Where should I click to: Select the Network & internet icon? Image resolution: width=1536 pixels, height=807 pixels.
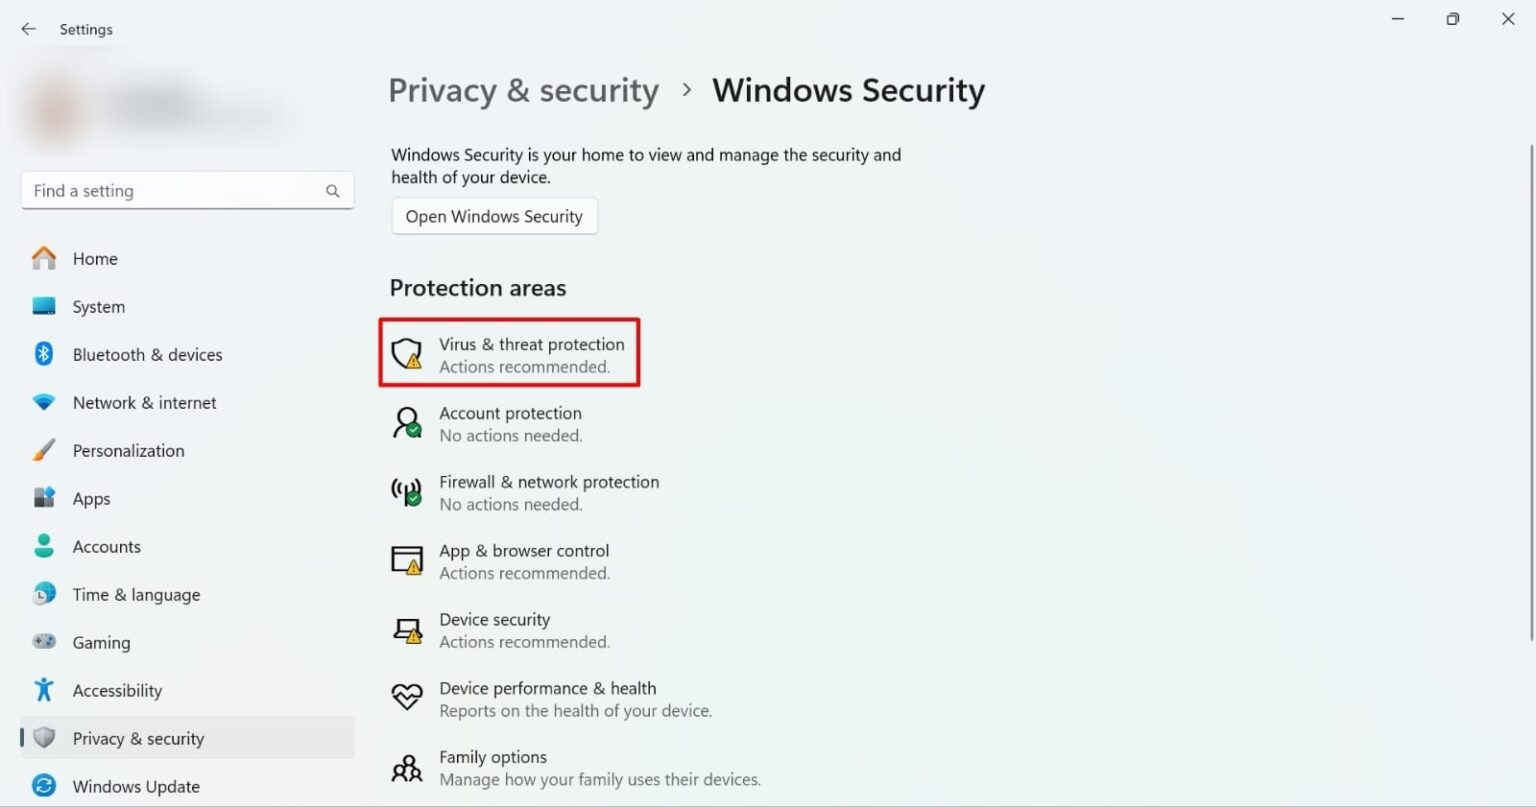tap(43, 402)
